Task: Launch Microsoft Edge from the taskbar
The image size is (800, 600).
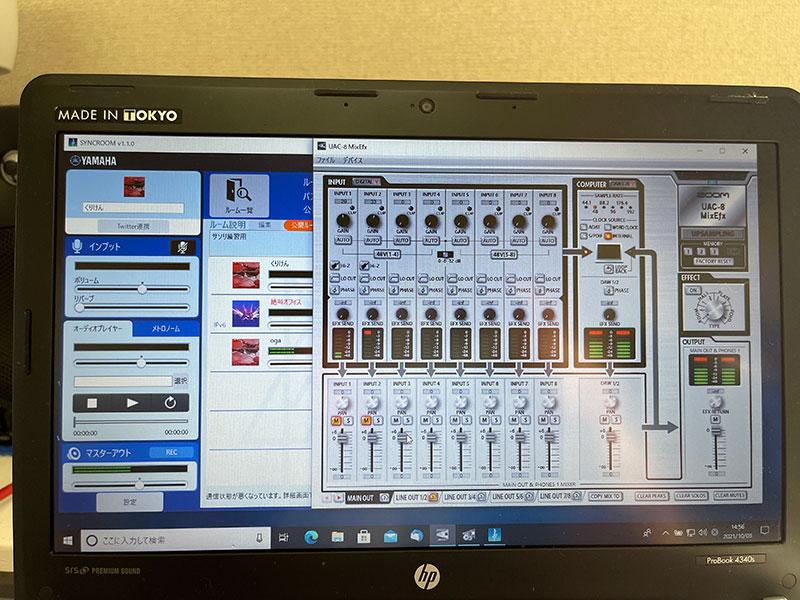Action: point(311,536)
